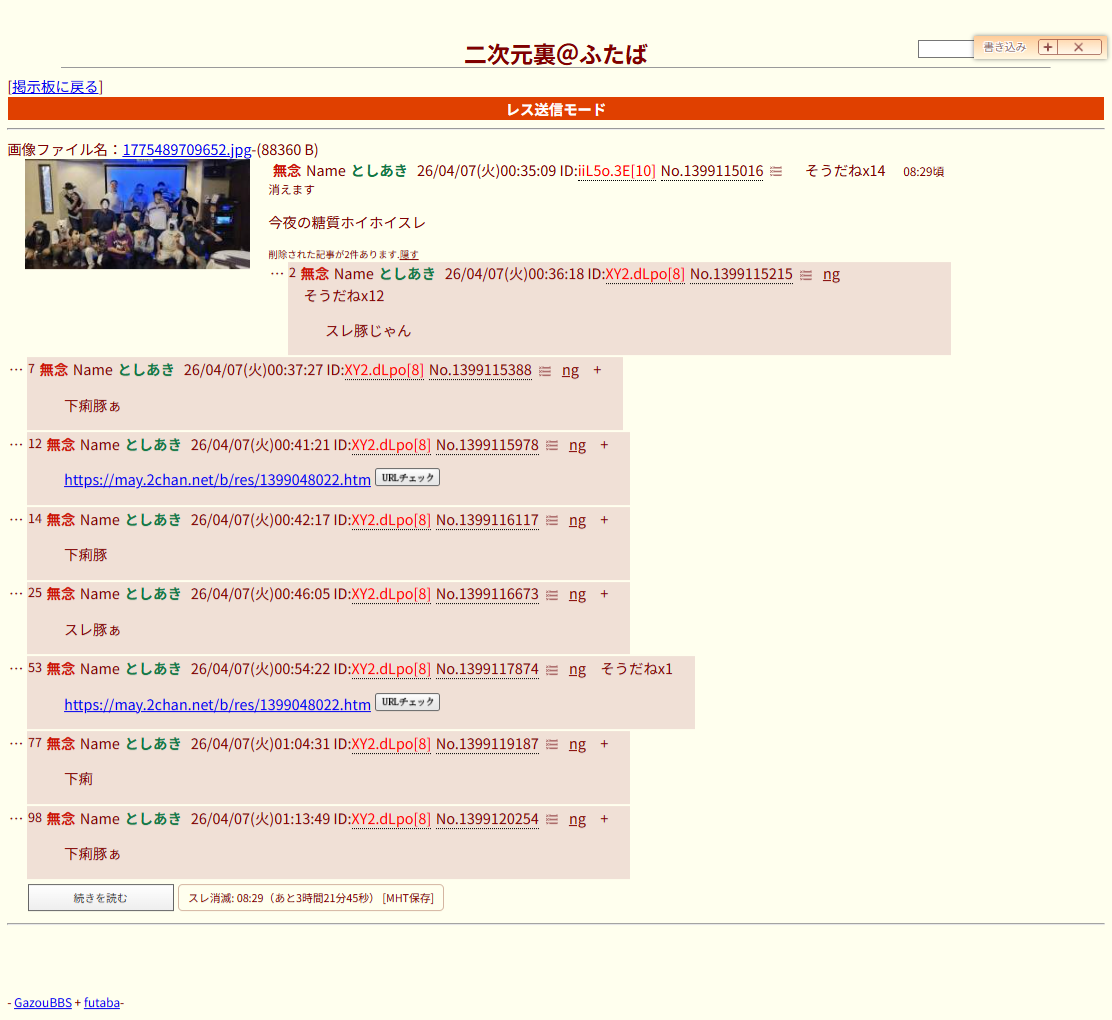Screen dimensions: 1112x1020
Task: Close the 書き込み floating panel
Action: [x=1078, y=47]
